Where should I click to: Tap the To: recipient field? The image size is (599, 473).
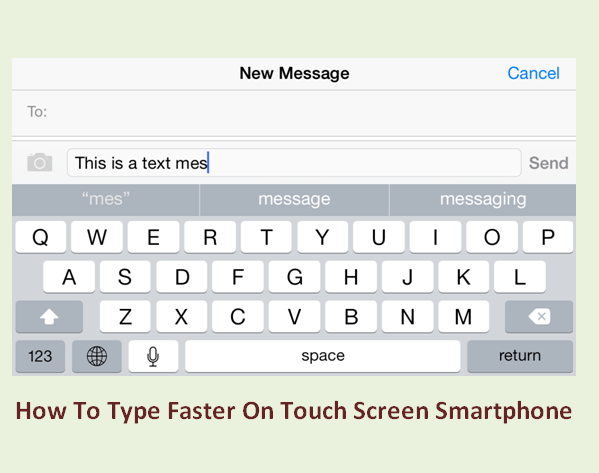(x=294, y=113)
